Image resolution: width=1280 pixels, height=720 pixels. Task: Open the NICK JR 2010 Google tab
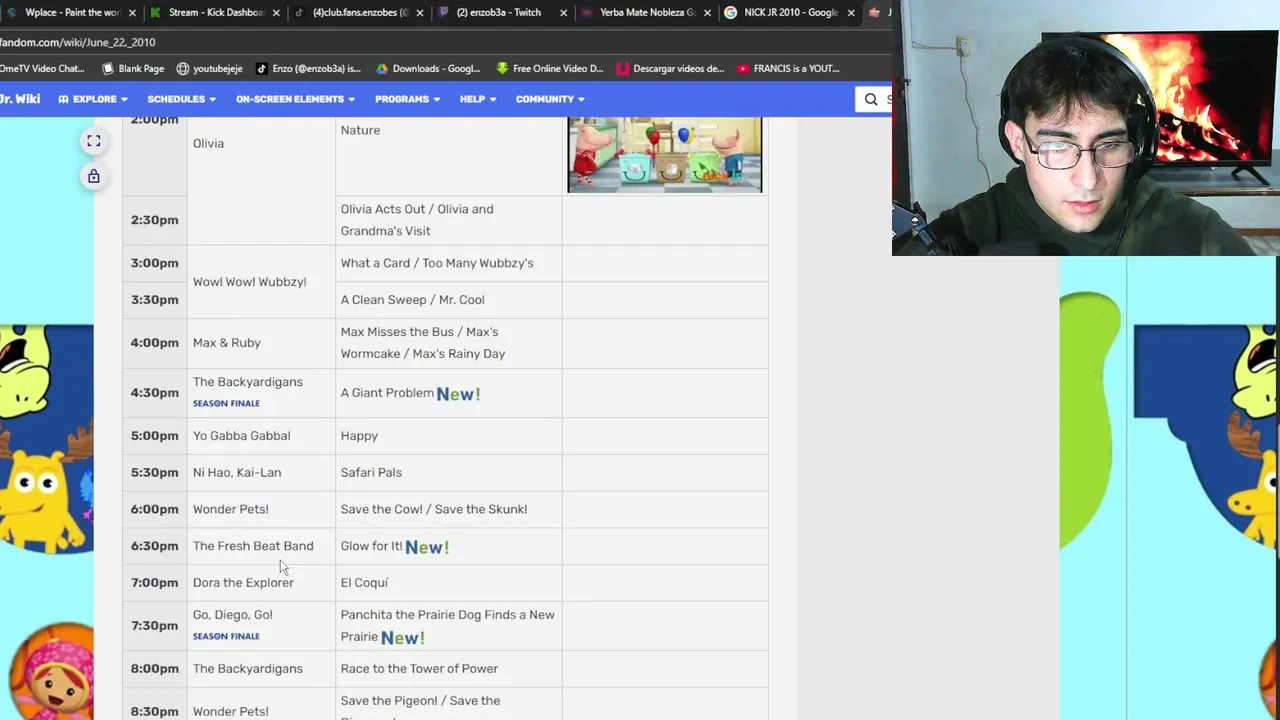point(785,13)
